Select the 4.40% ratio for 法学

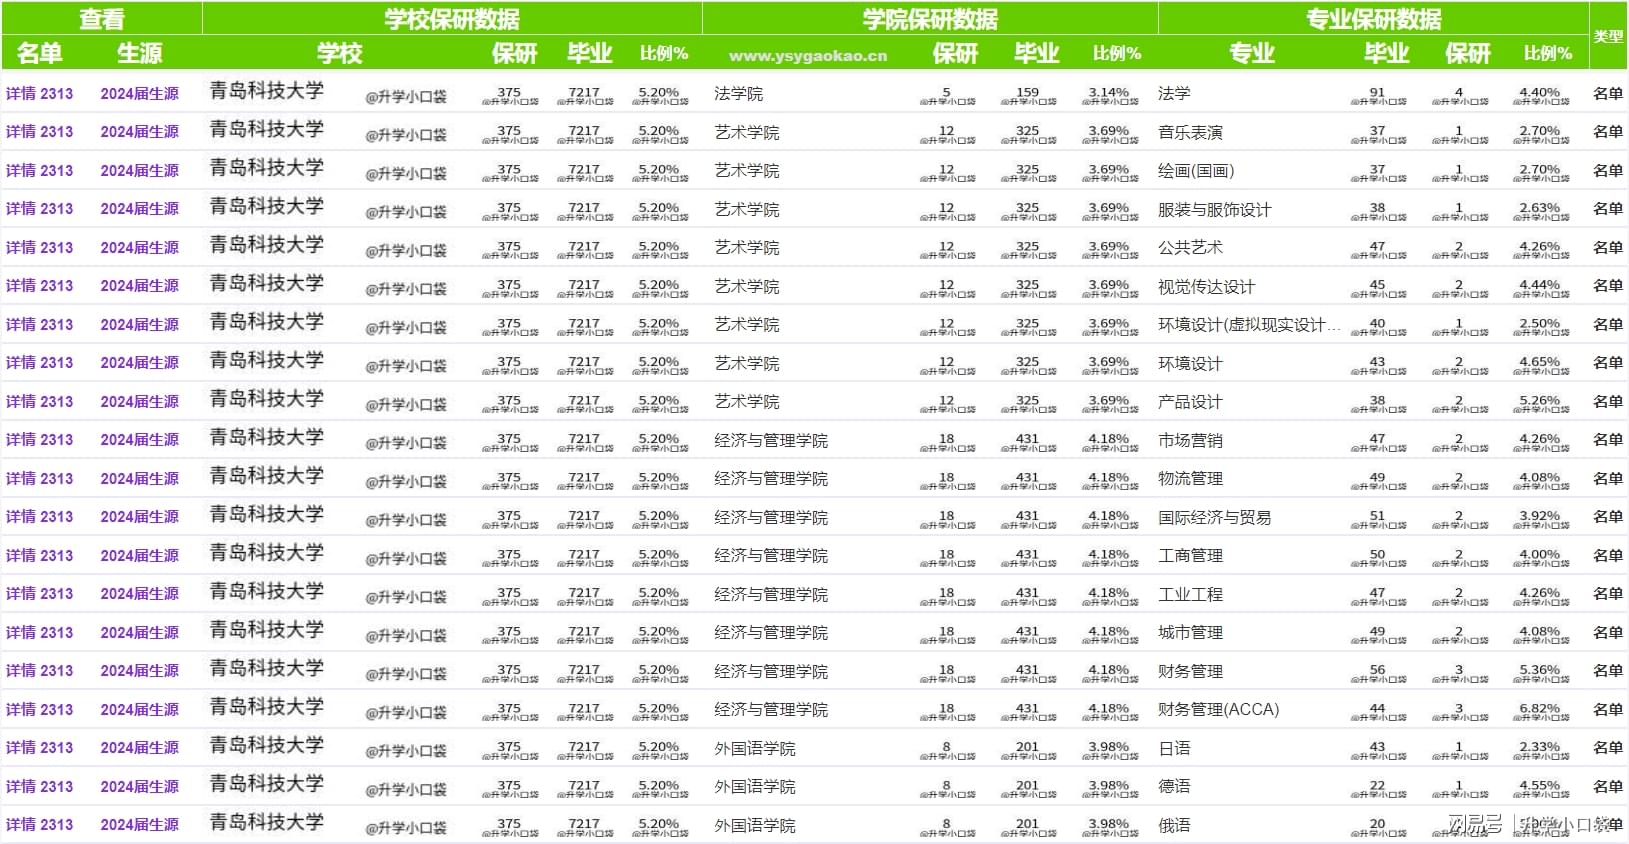1539,92
